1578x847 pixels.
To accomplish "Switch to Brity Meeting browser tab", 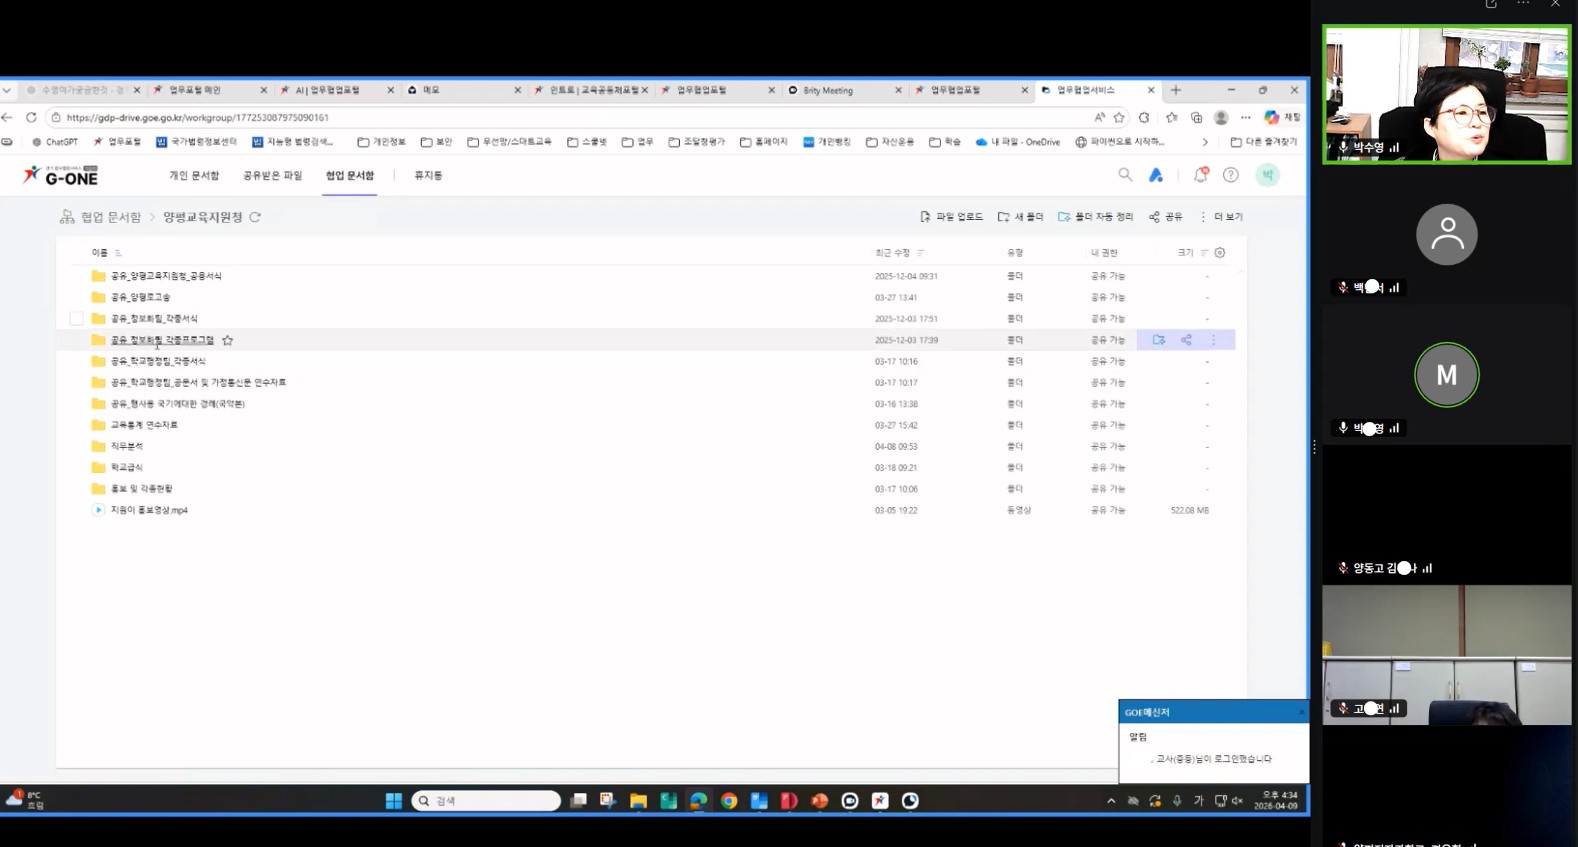I will click(844, 90).
